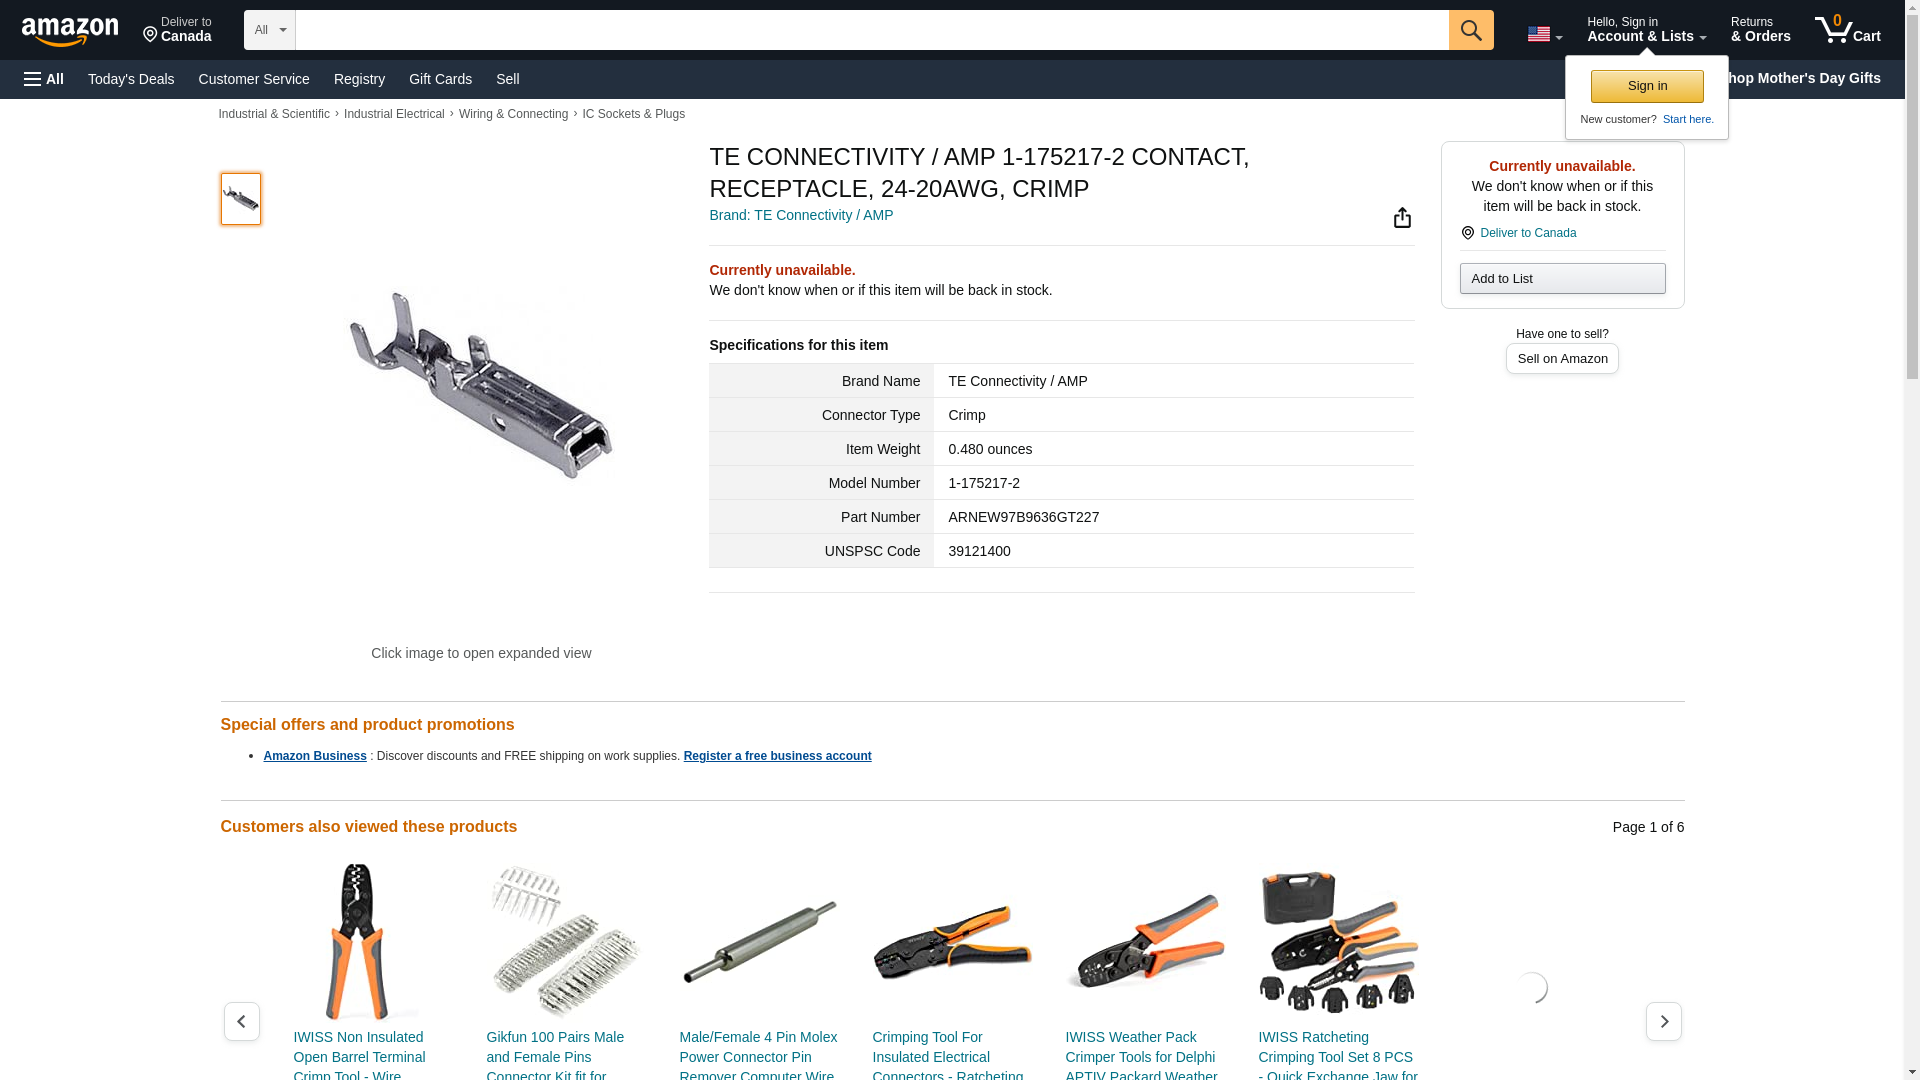Click the carousel previous arrow
Screen dimensions: 1920x1080
tap(241, 1021)
